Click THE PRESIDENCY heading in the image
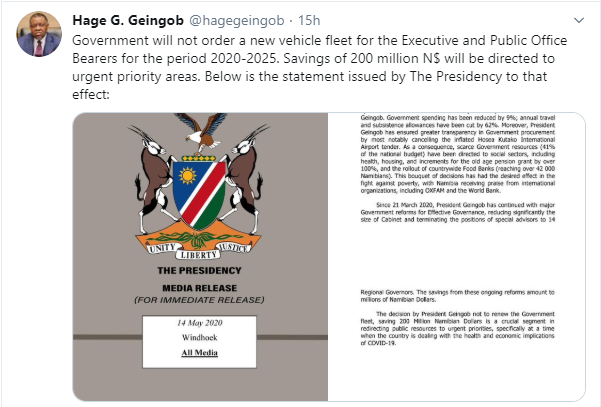 coord(199,271)
